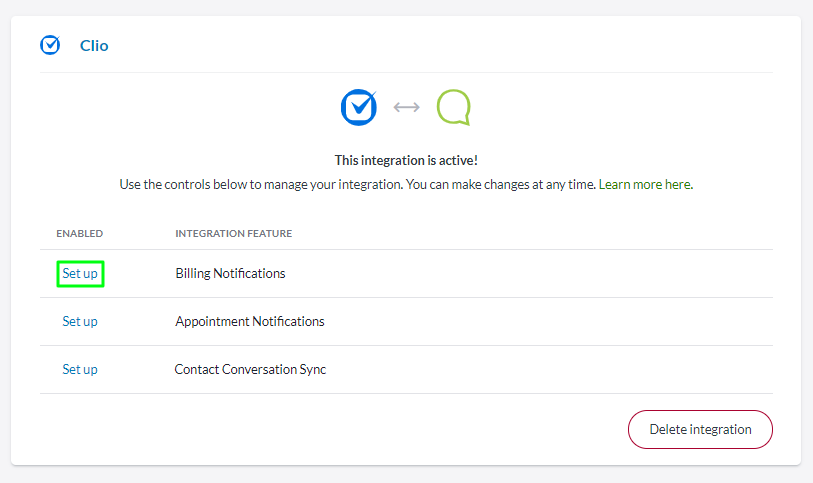Click the ENABLED column header

tap(79, 234)
